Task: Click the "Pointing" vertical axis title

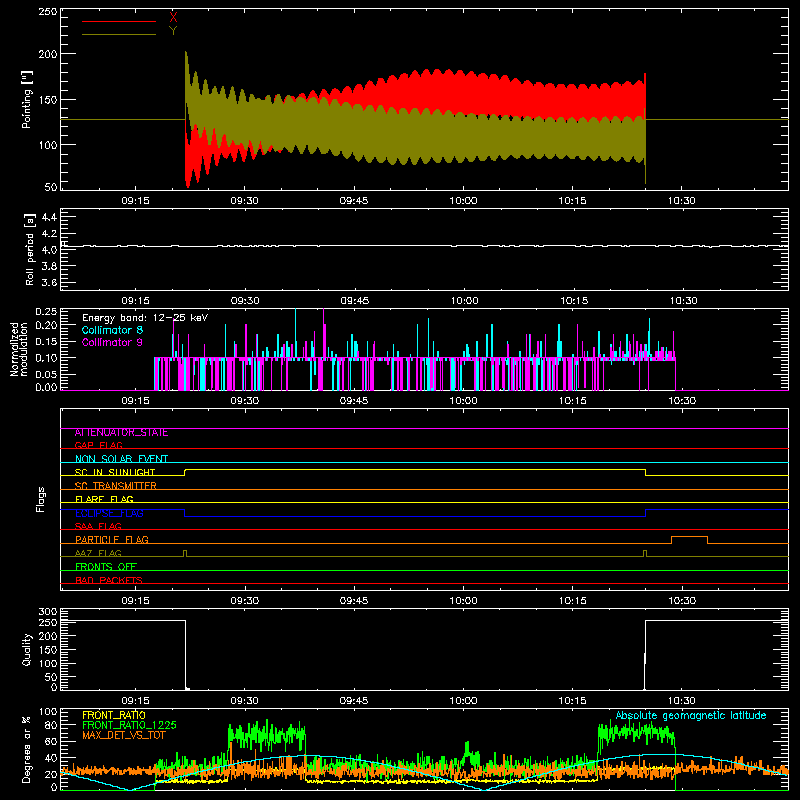Action: click(27, 99)
